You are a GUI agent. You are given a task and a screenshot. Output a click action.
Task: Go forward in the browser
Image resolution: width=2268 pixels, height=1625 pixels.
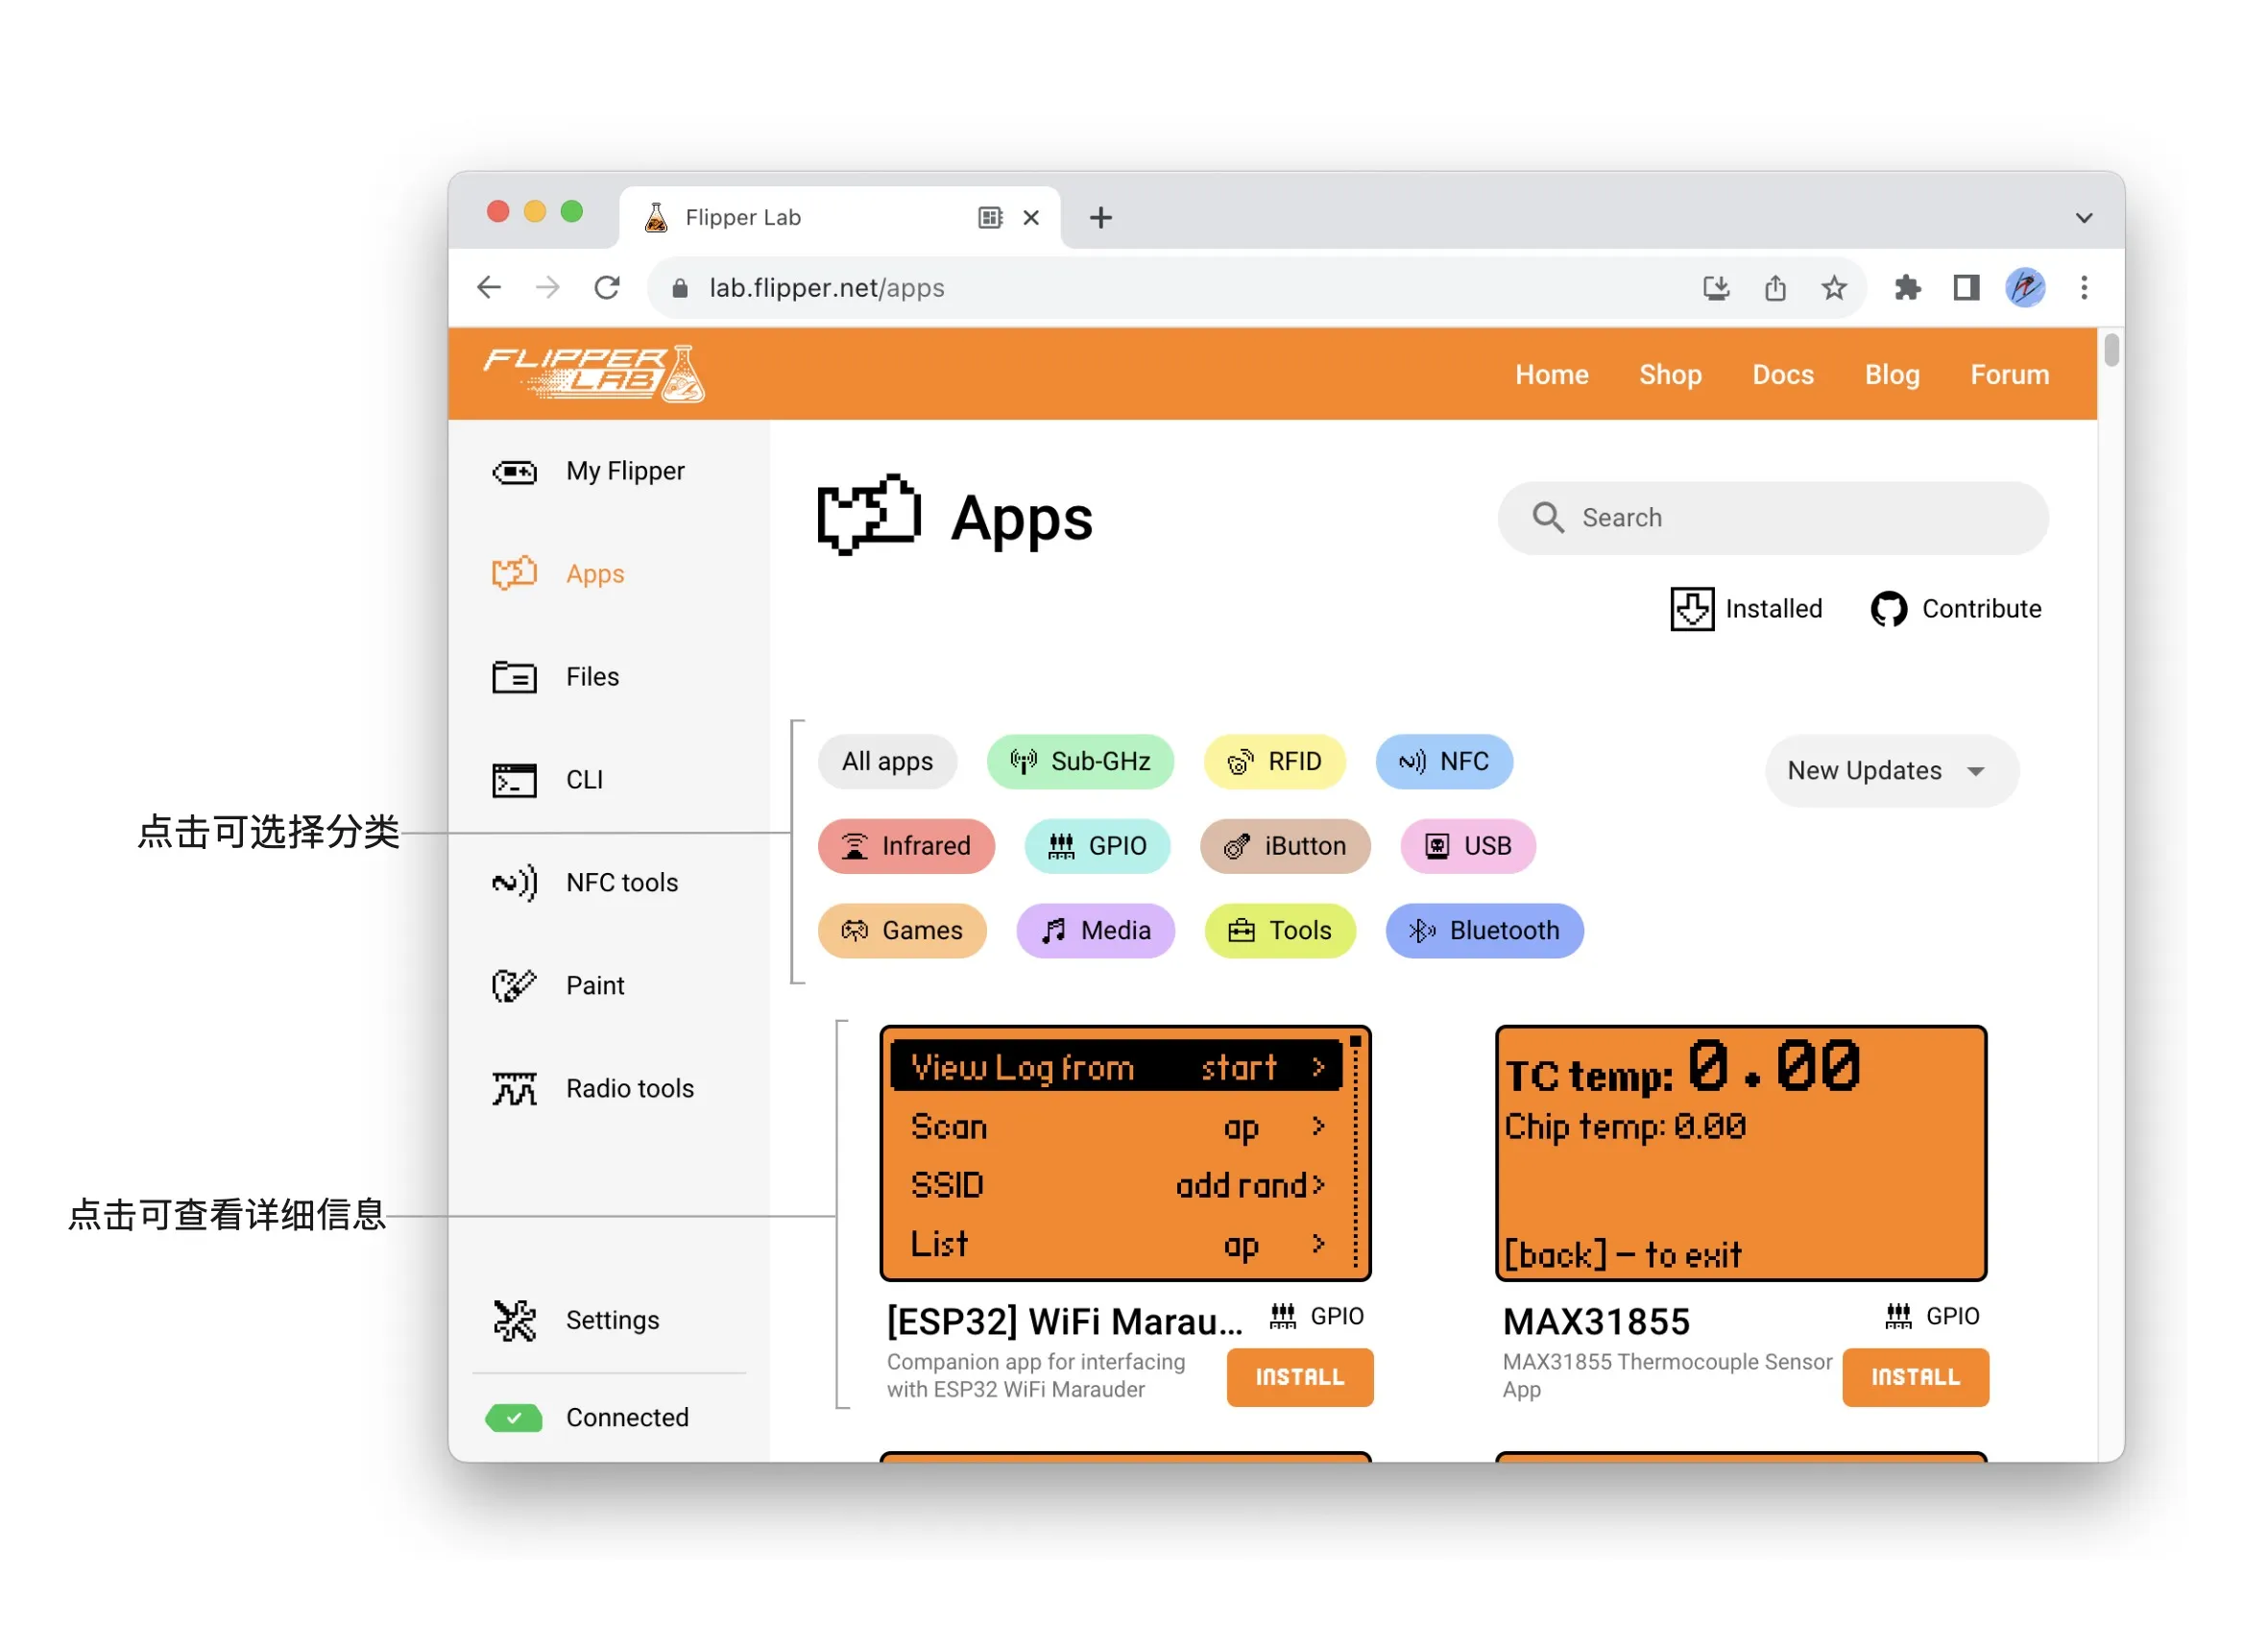pos(548,288)
